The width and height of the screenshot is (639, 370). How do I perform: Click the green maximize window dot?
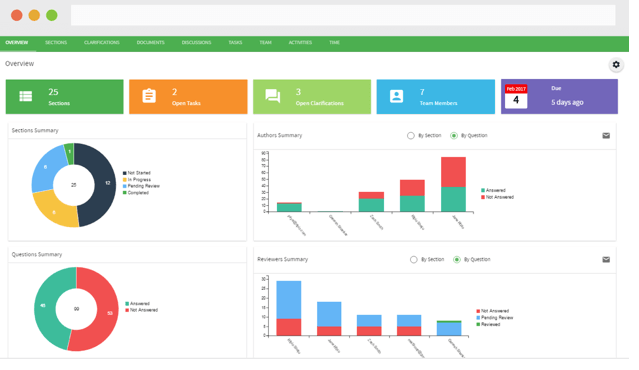(52, 15)
